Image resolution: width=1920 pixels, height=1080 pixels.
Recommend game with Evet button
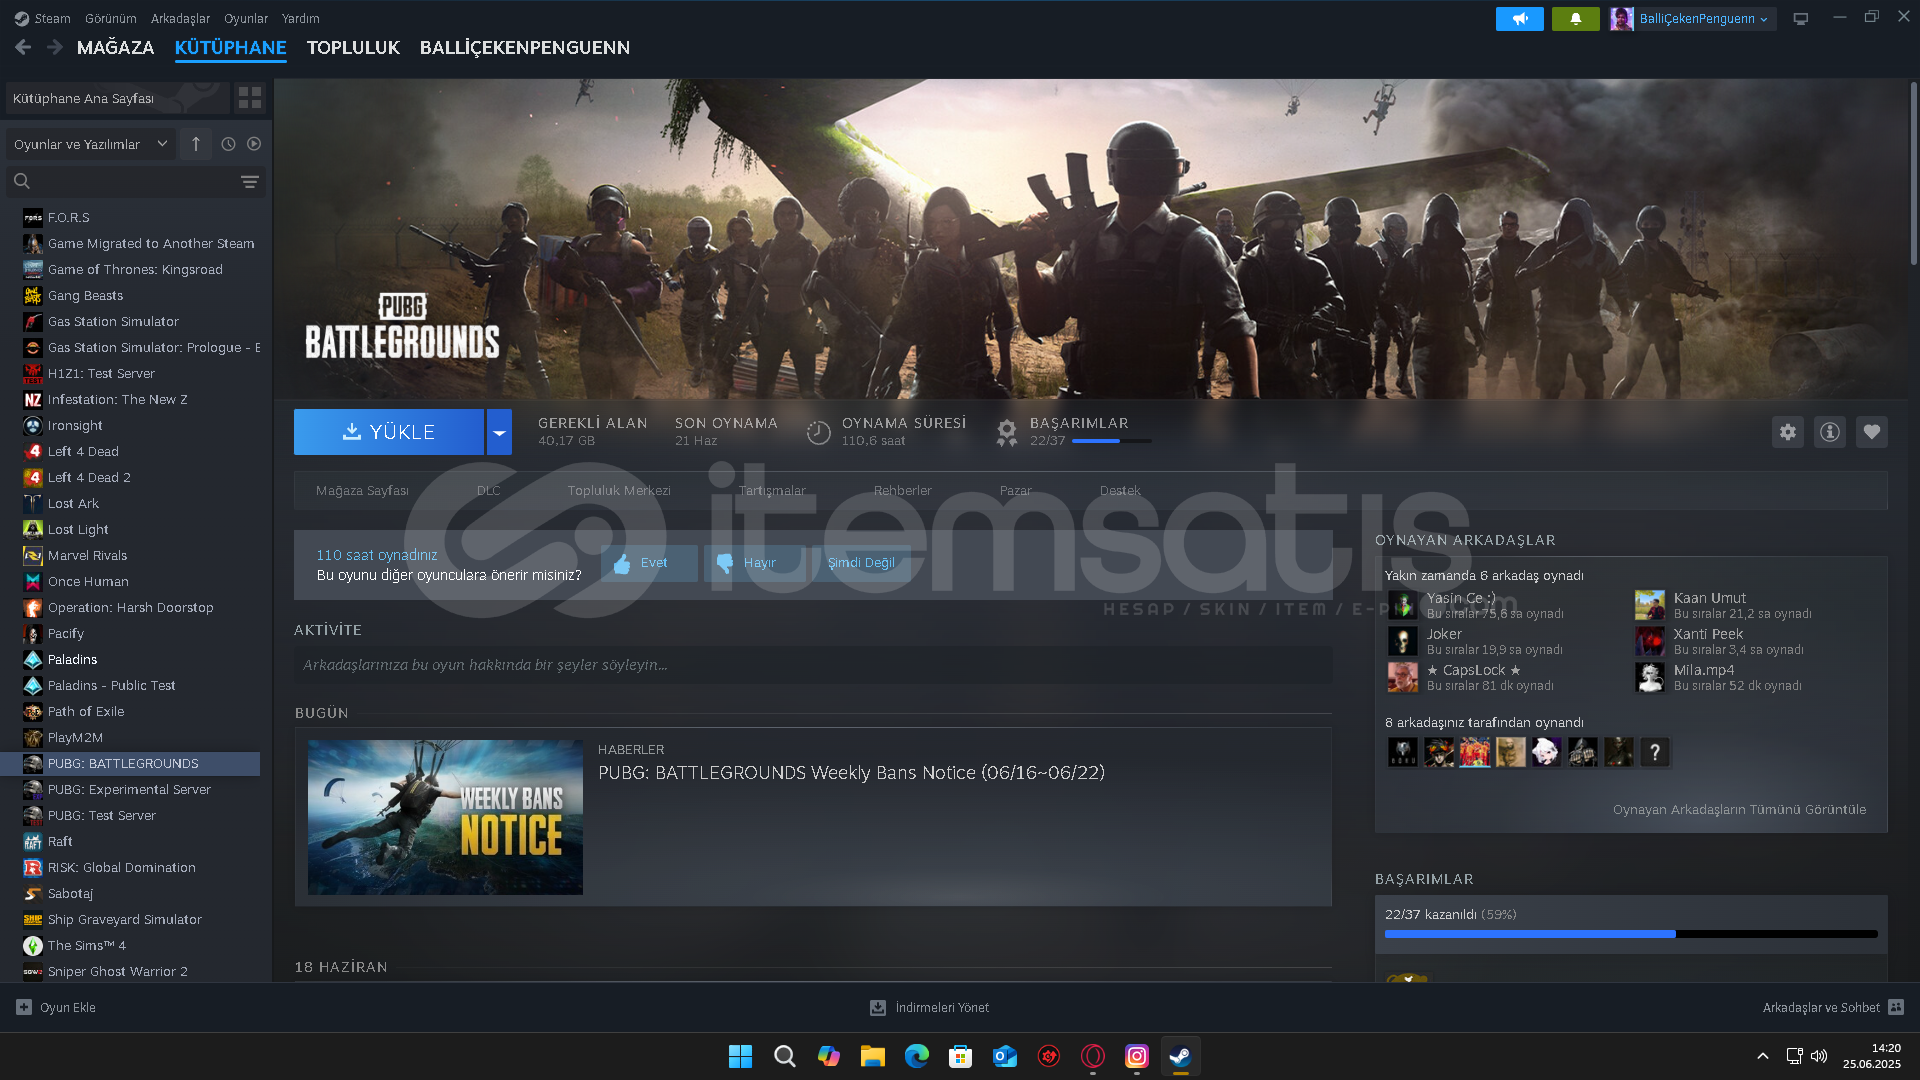tap(649, 563)
